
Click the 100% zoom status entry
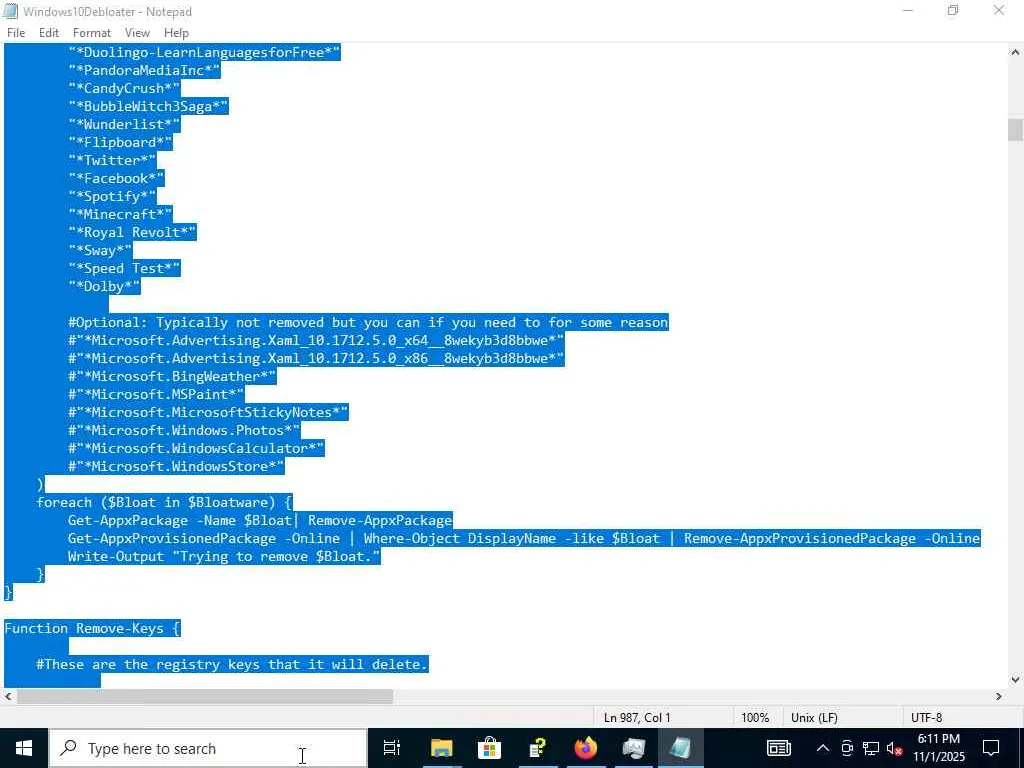pyautogui.click(x=755, y=718)
